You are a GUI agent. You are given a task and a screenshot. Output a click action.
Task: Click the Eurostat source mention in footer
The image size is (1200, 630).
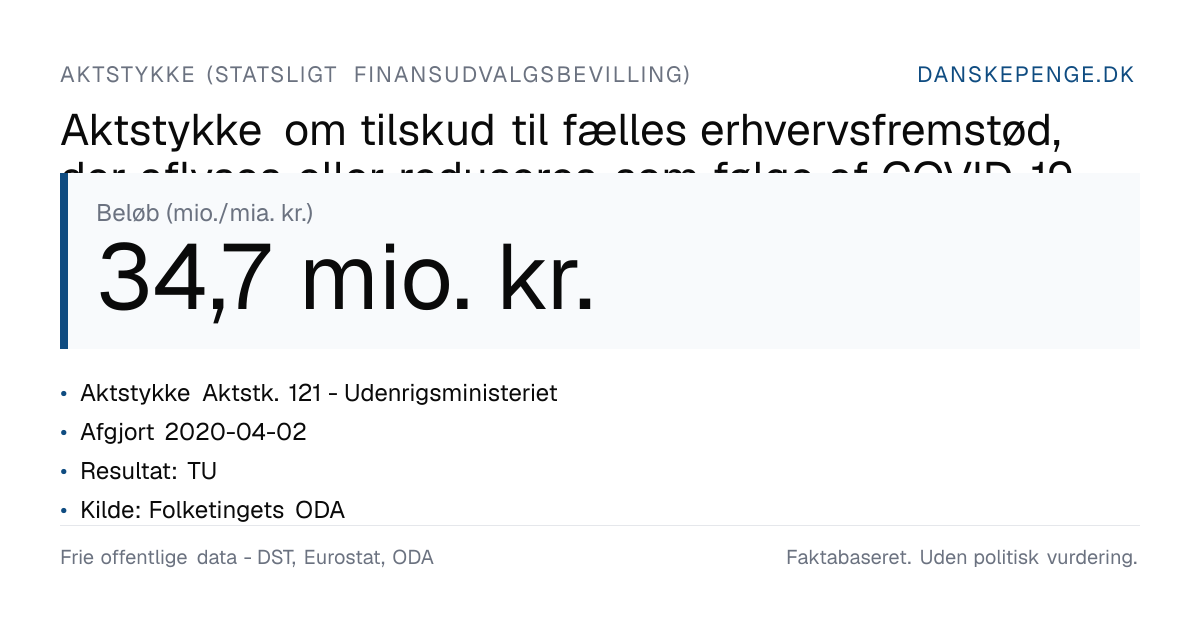(343, 558)
